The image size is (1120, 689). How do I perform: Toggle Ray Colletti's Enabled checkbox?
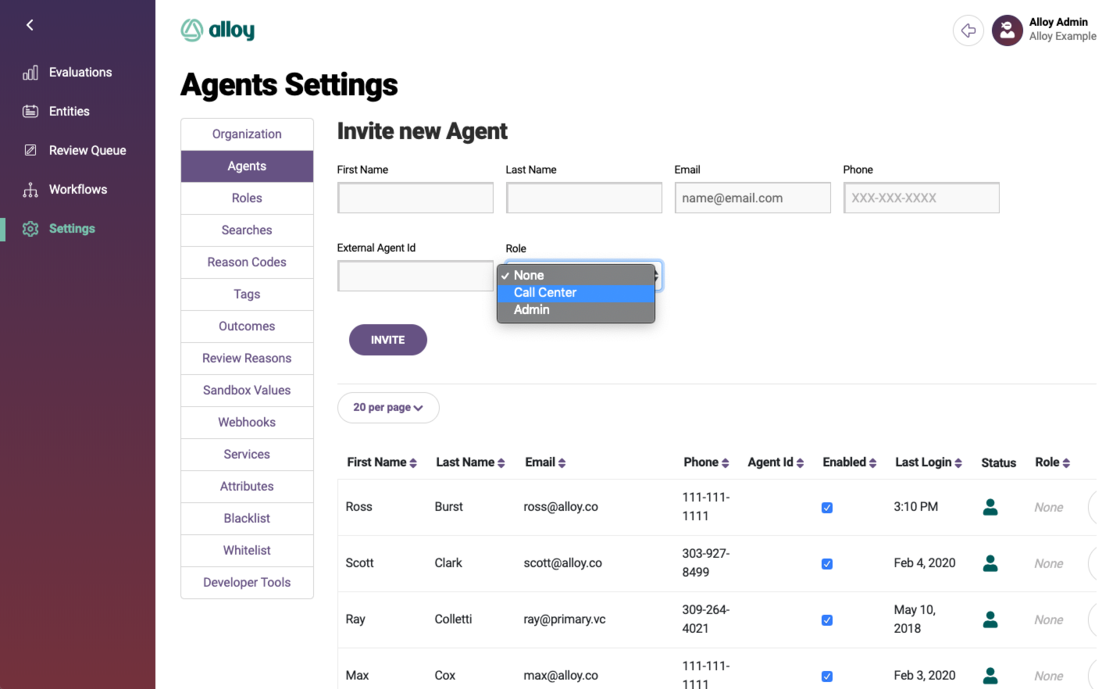coord(827,620)
